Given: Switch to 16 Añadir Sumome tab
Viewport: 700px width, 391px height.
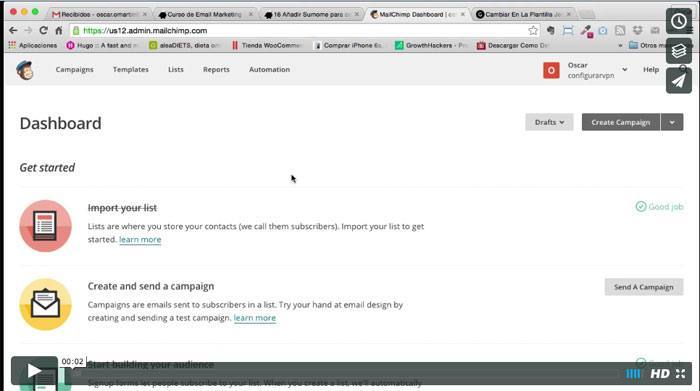Looking at the screenshot, I should point(312,14).
